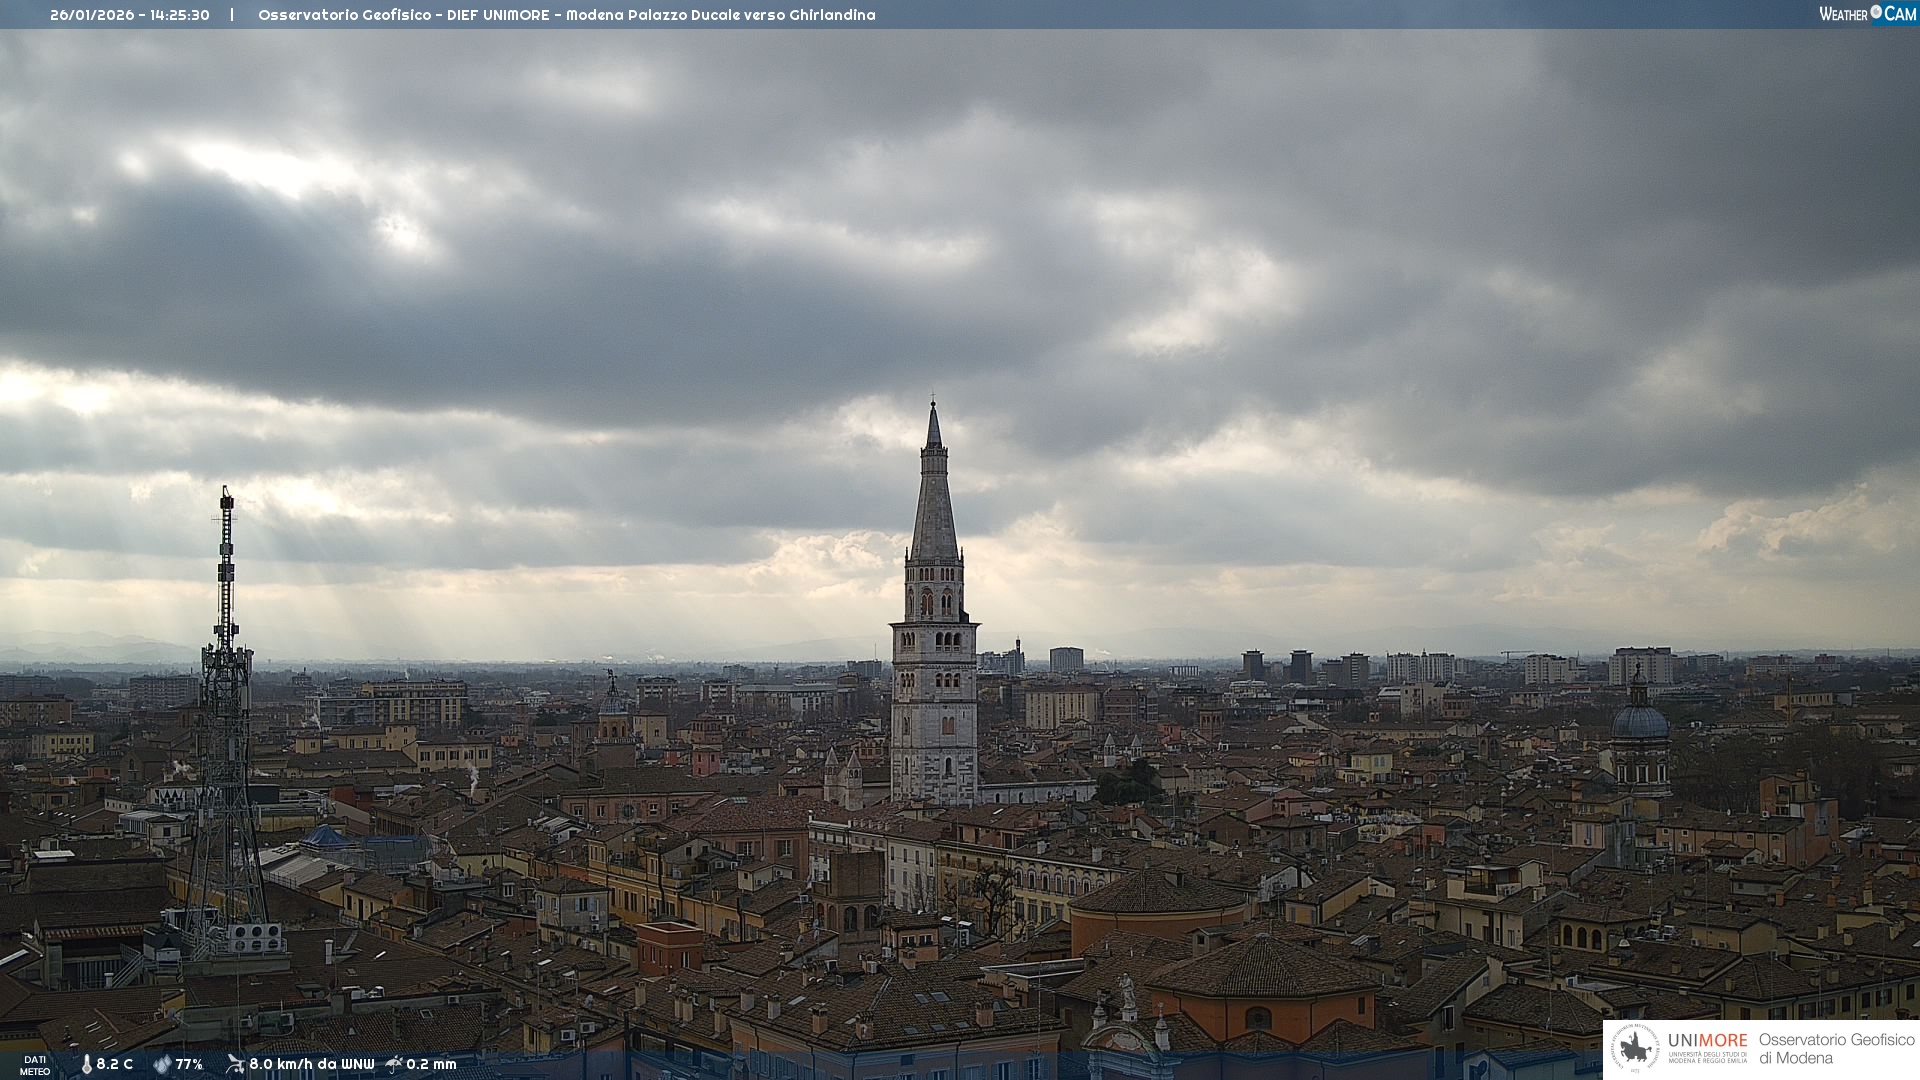Click the WeatherCam logo in header
This screenshot has width=1920, height=1080.
click(x=1867, y=14)
